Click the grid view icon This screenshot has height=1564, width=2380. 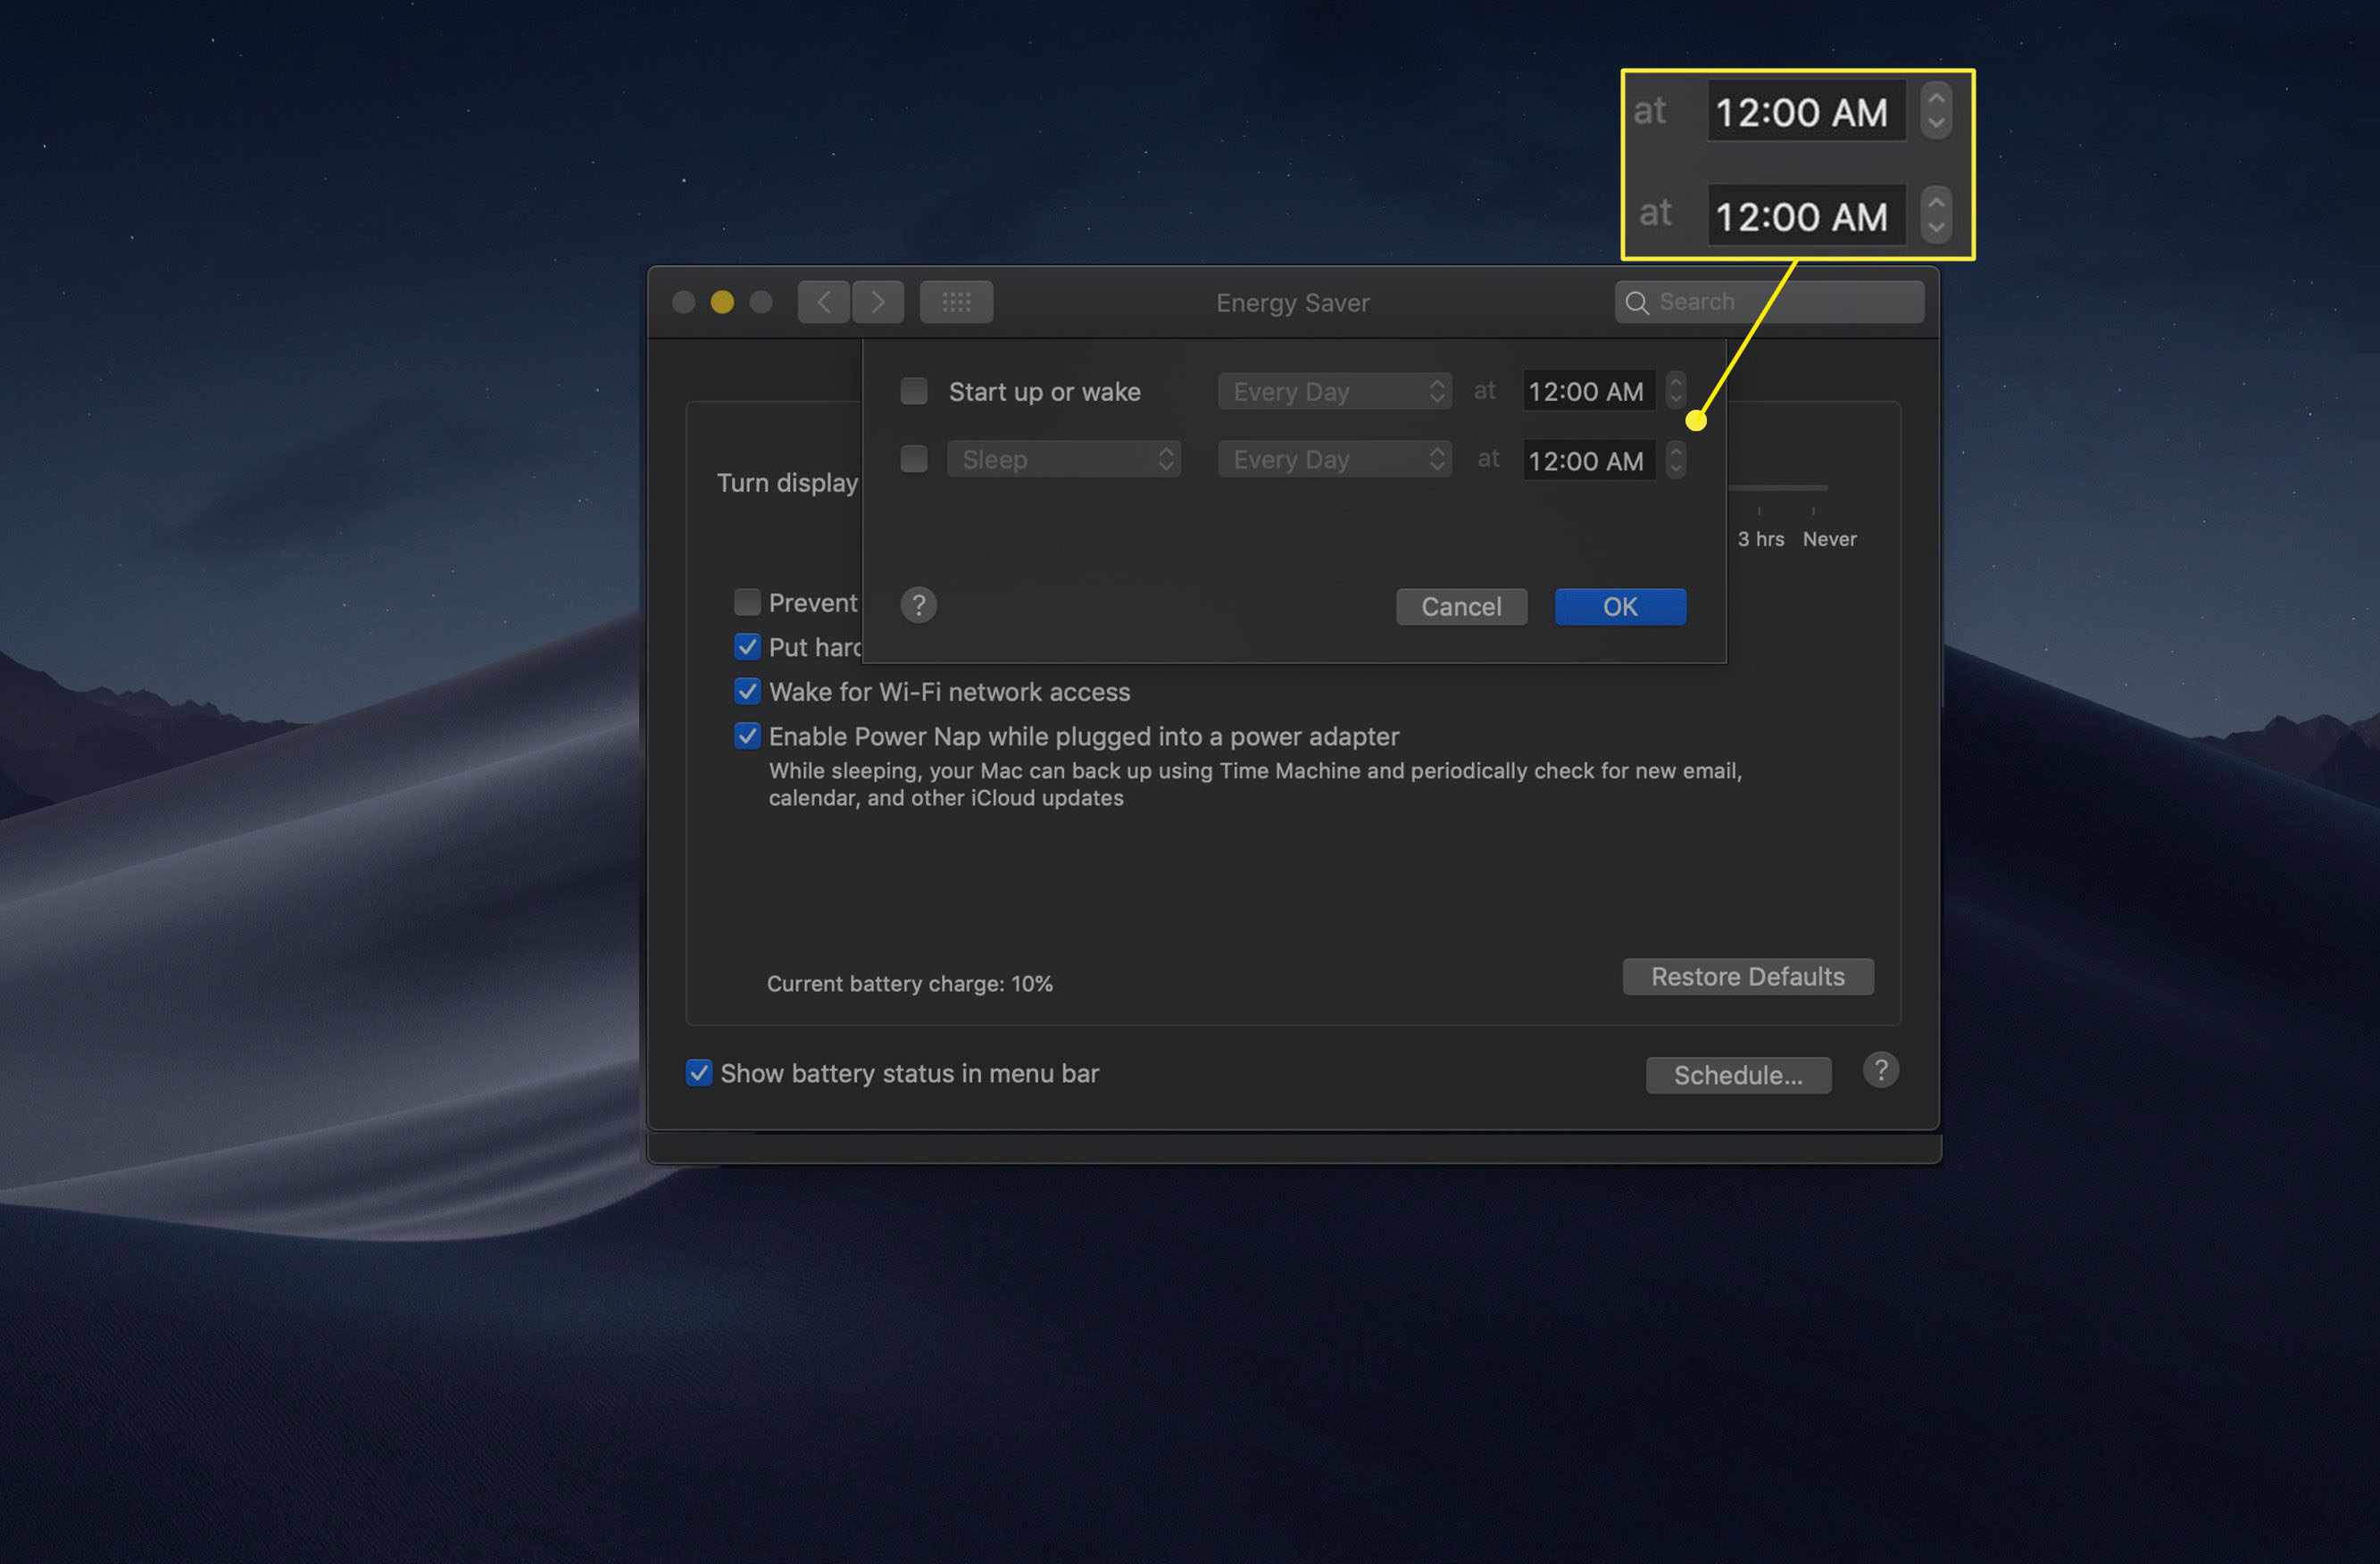pyautogui.click(x=956, y=300)
